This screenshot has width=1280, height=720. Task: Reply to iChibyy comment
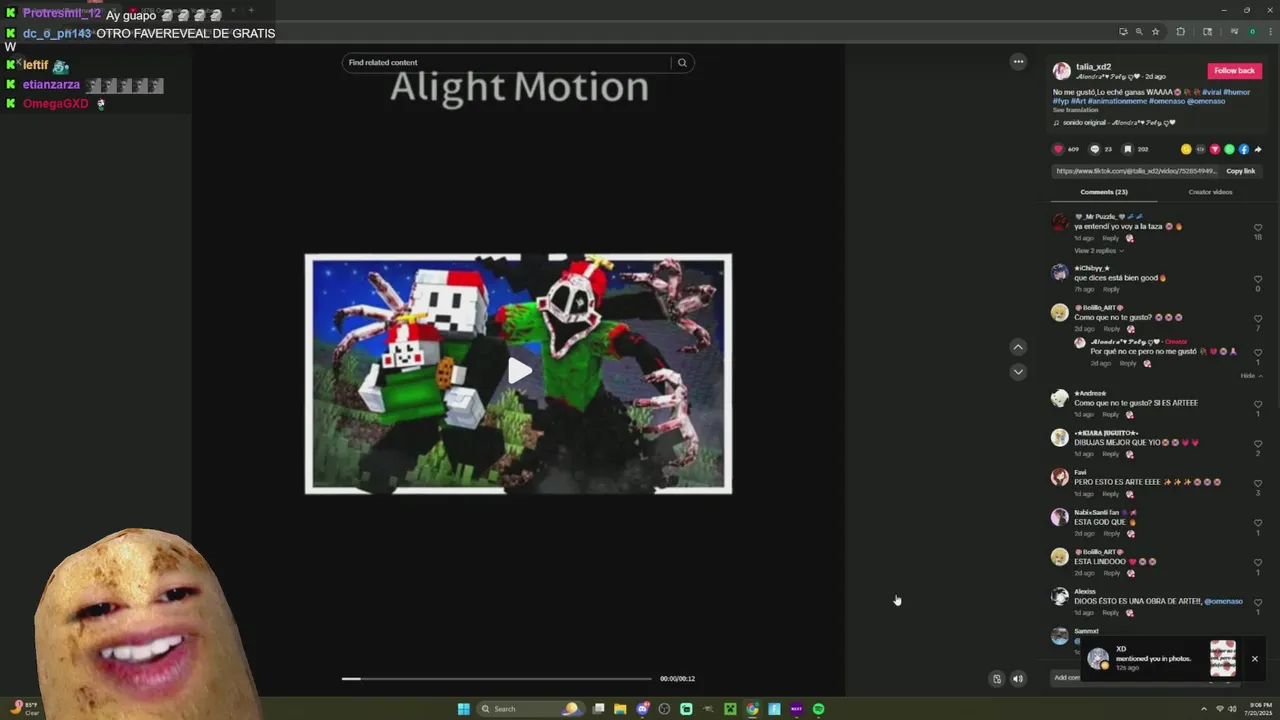pyautogui.click(x=1111, y=289)
